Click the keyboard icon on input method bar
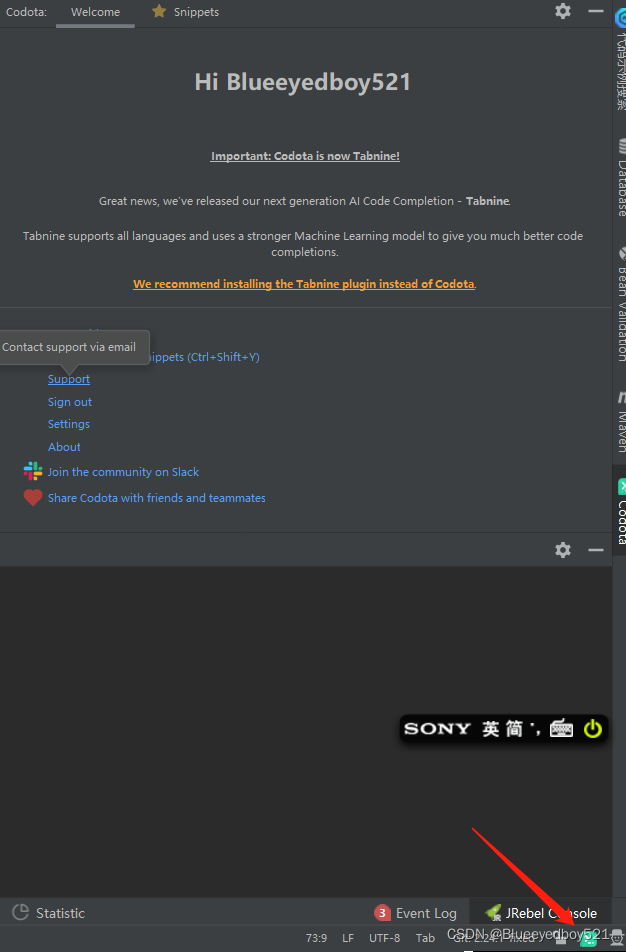This screenshot has height=952, width=626. point(561,728)
